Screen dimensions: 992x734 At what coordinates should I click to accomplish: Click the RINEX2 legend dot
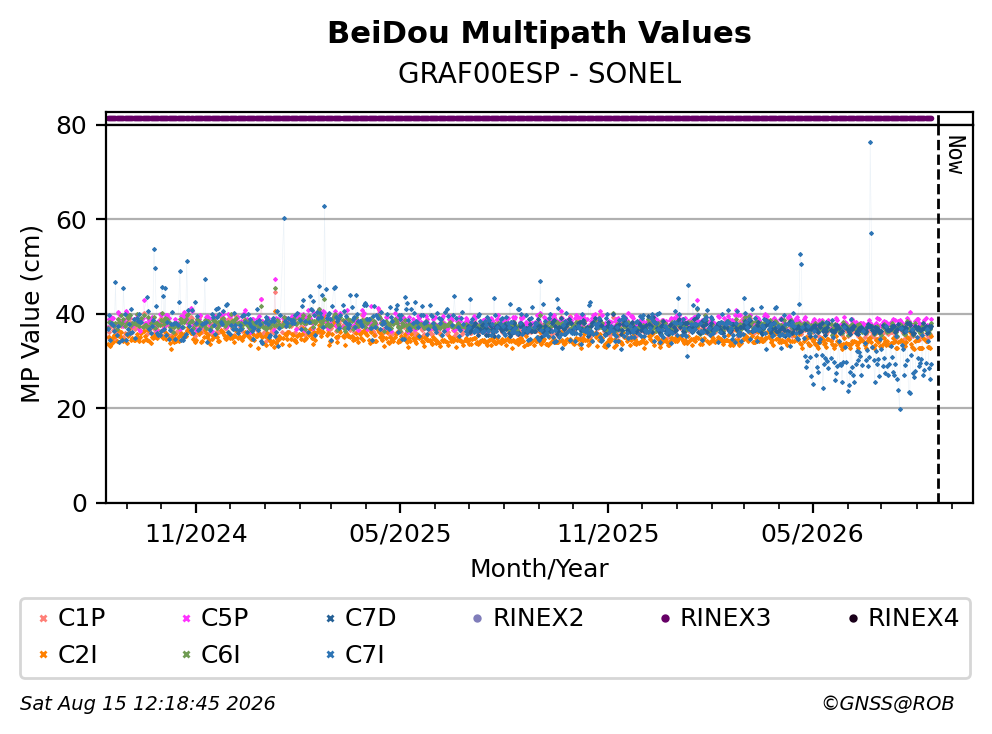478,618
